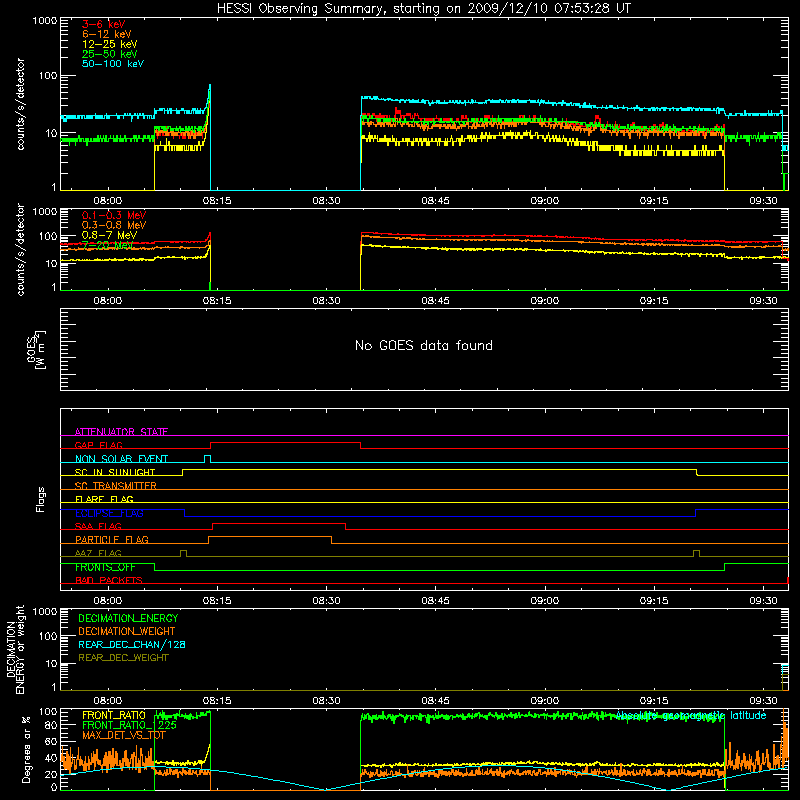Image resolution: width=800 pixels, height=800 pixels.
Task: Click the 'Flags' vertical axis title
Action: tap(41, 499)
